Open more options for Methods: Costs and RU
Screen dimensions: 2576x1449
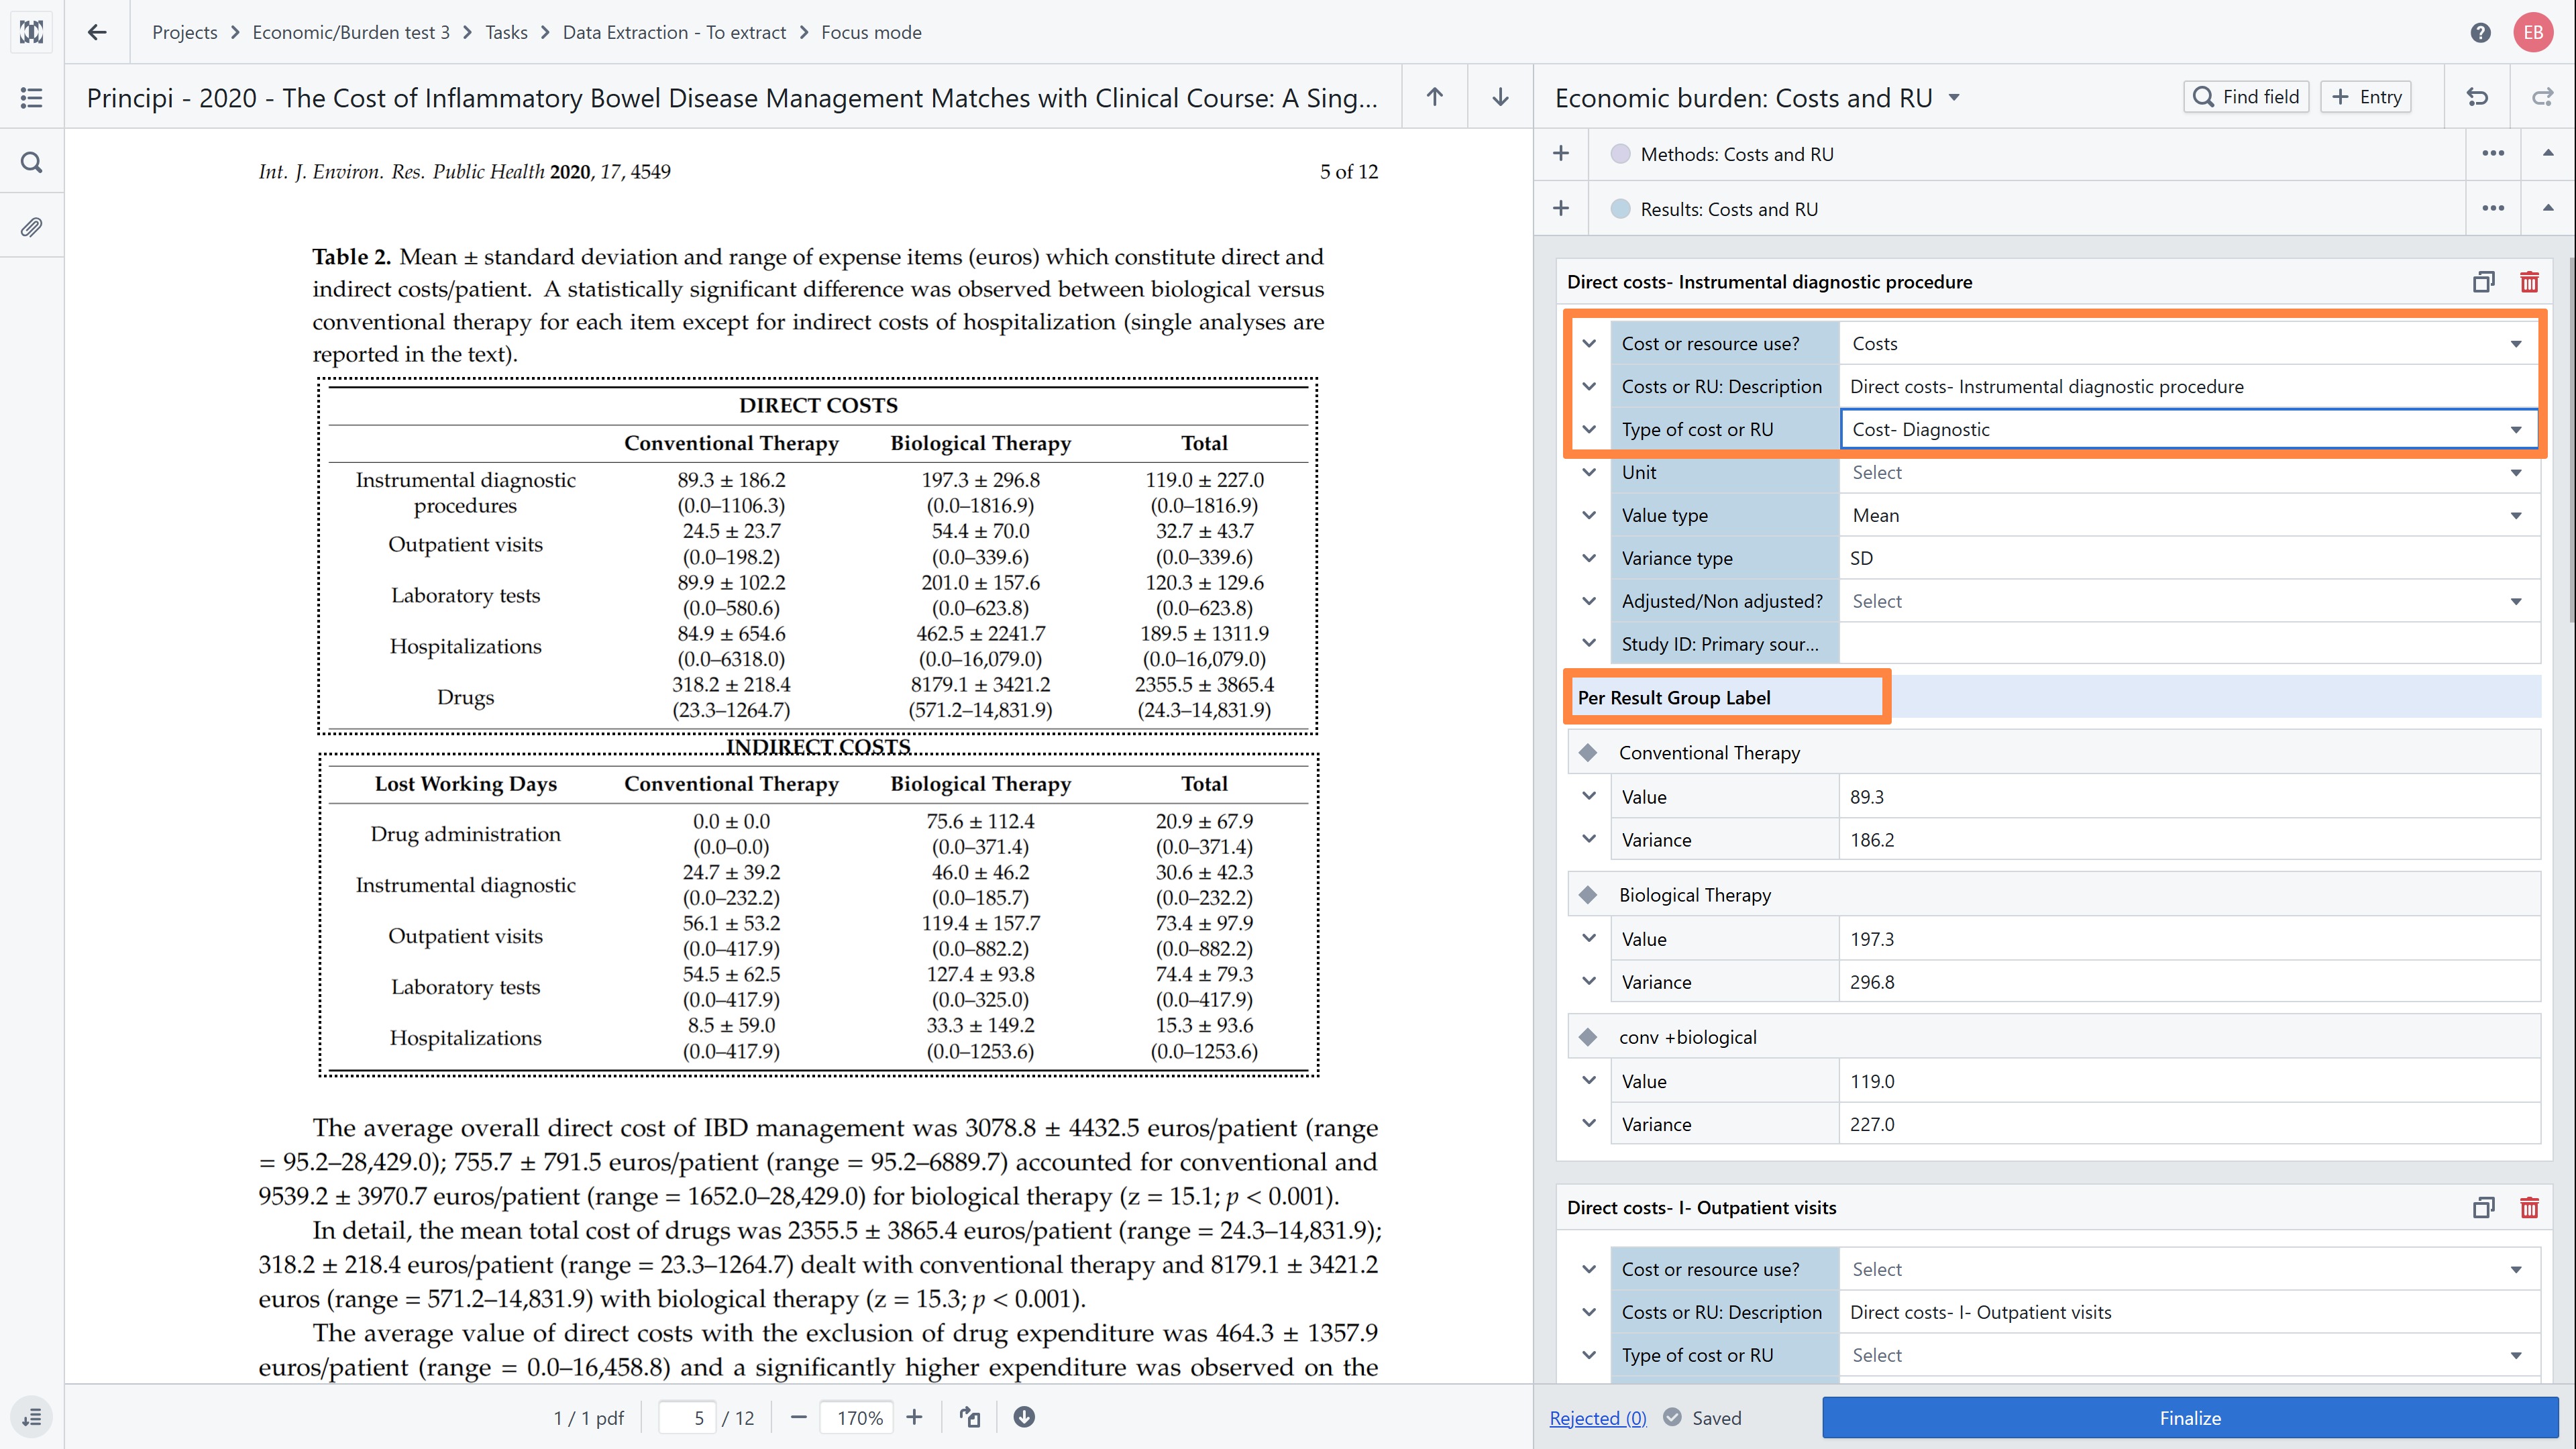tap(2493, 154)
